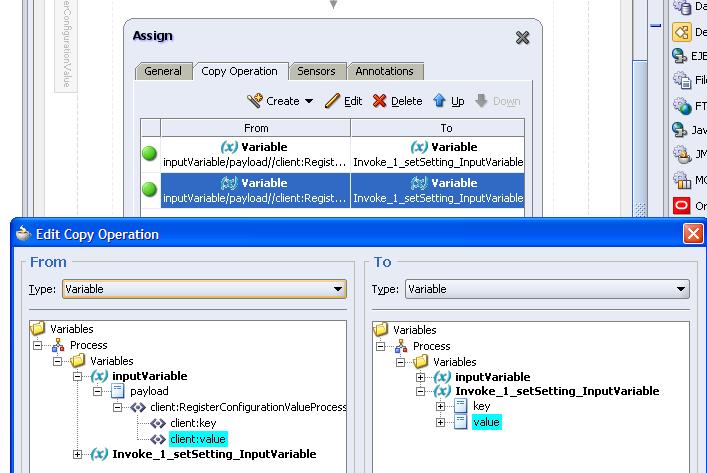The width and height of the screenshot is (707, 473).
Task: Close the Assign dialog
Action: click(522, 38)
